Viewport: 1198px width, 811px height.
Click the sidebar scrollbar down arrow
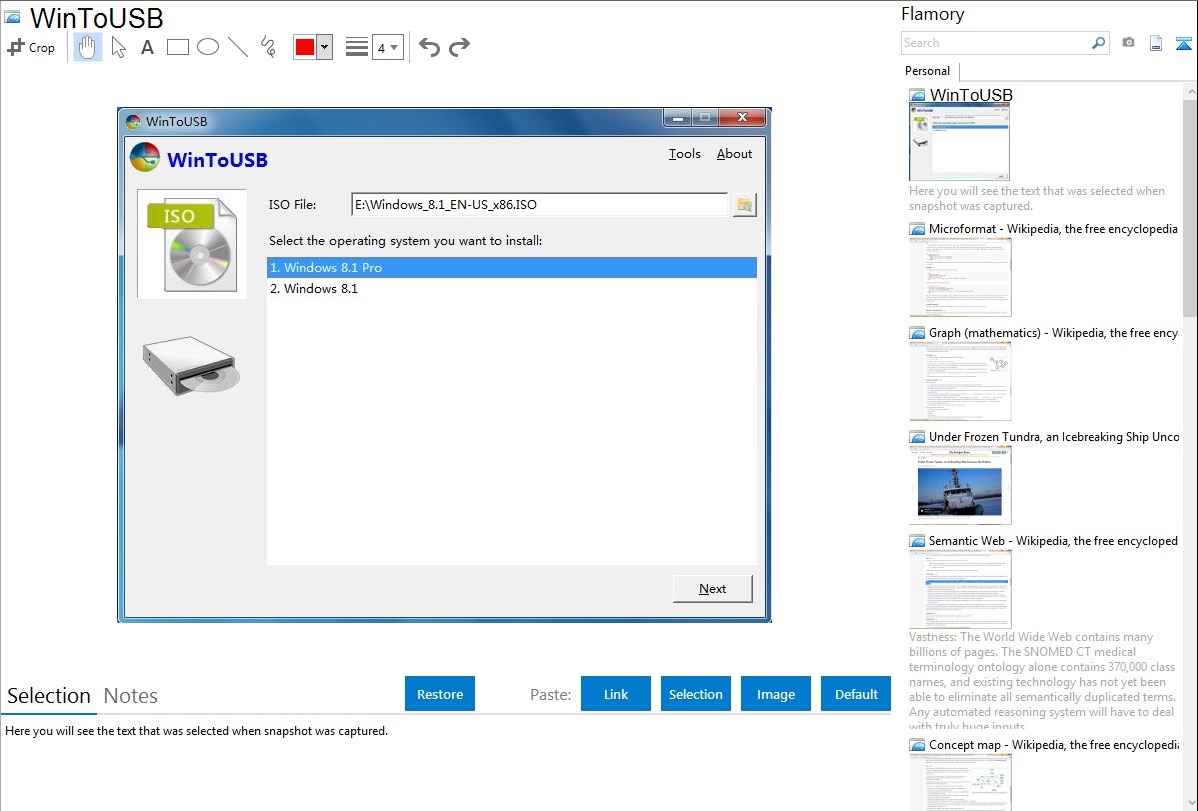1190,803
